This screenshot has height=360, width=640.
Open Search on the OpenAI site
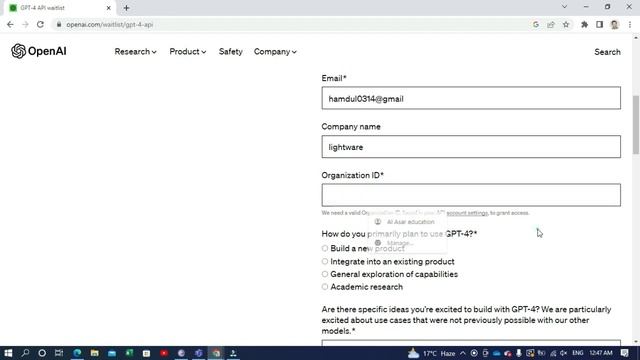[607, 52]
